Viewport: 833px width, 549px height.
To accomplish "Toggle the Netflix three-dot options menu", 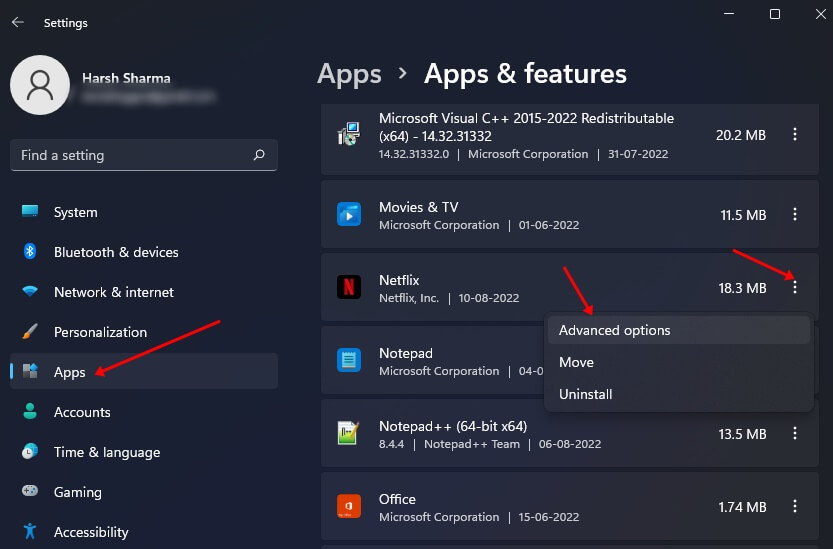I will (x=795, y=288).
